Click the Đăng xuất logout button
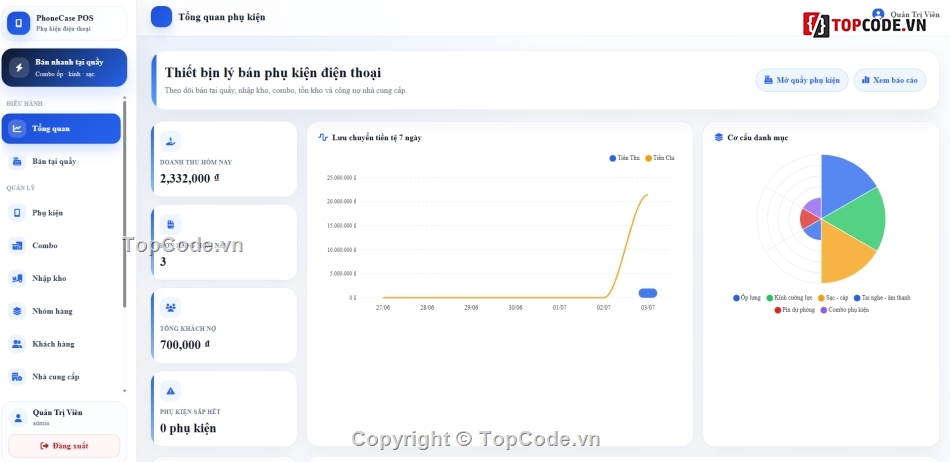950x462 pixels. [x=64, y=446]
